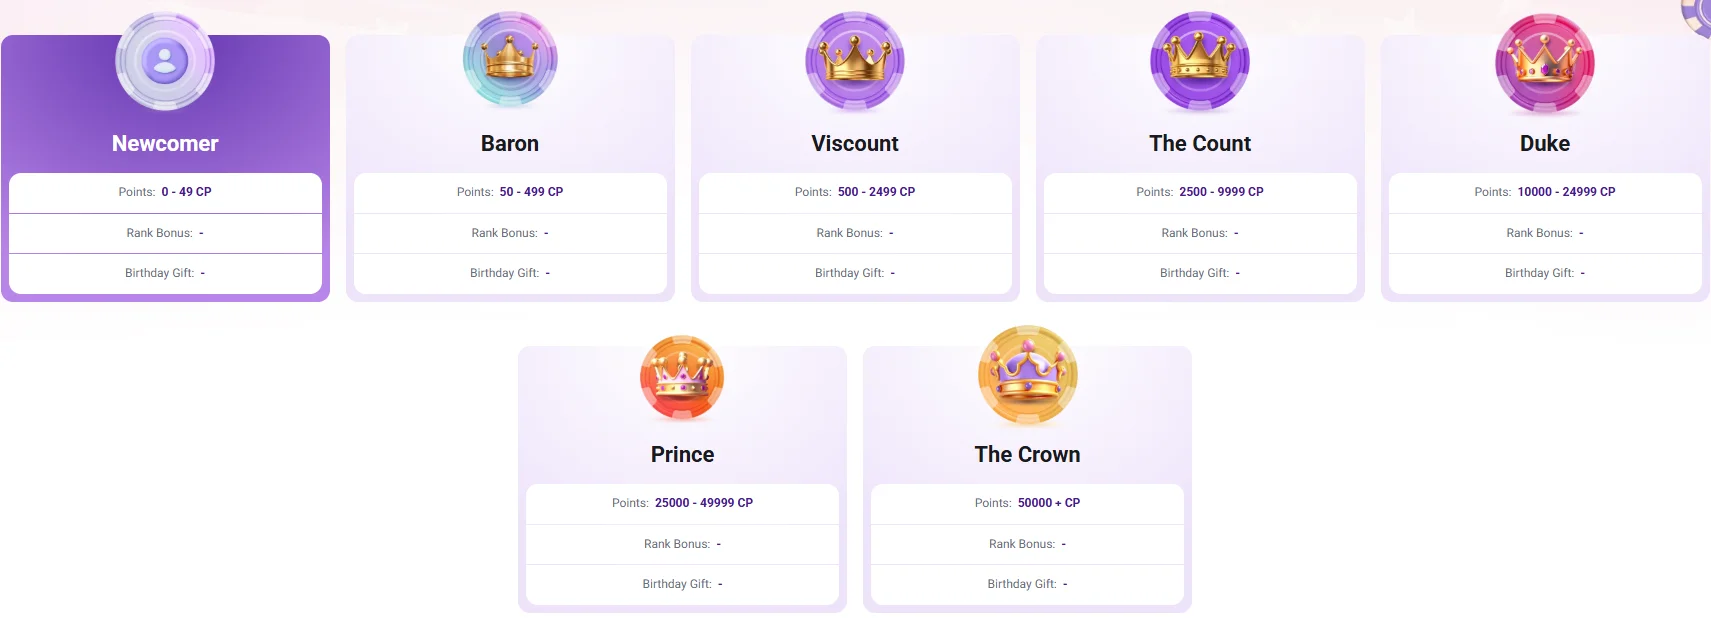Toggle the Rank Bonus row on Prince card
The width and height of the screenshot is (1711, 618).
(x=682, y=544)
